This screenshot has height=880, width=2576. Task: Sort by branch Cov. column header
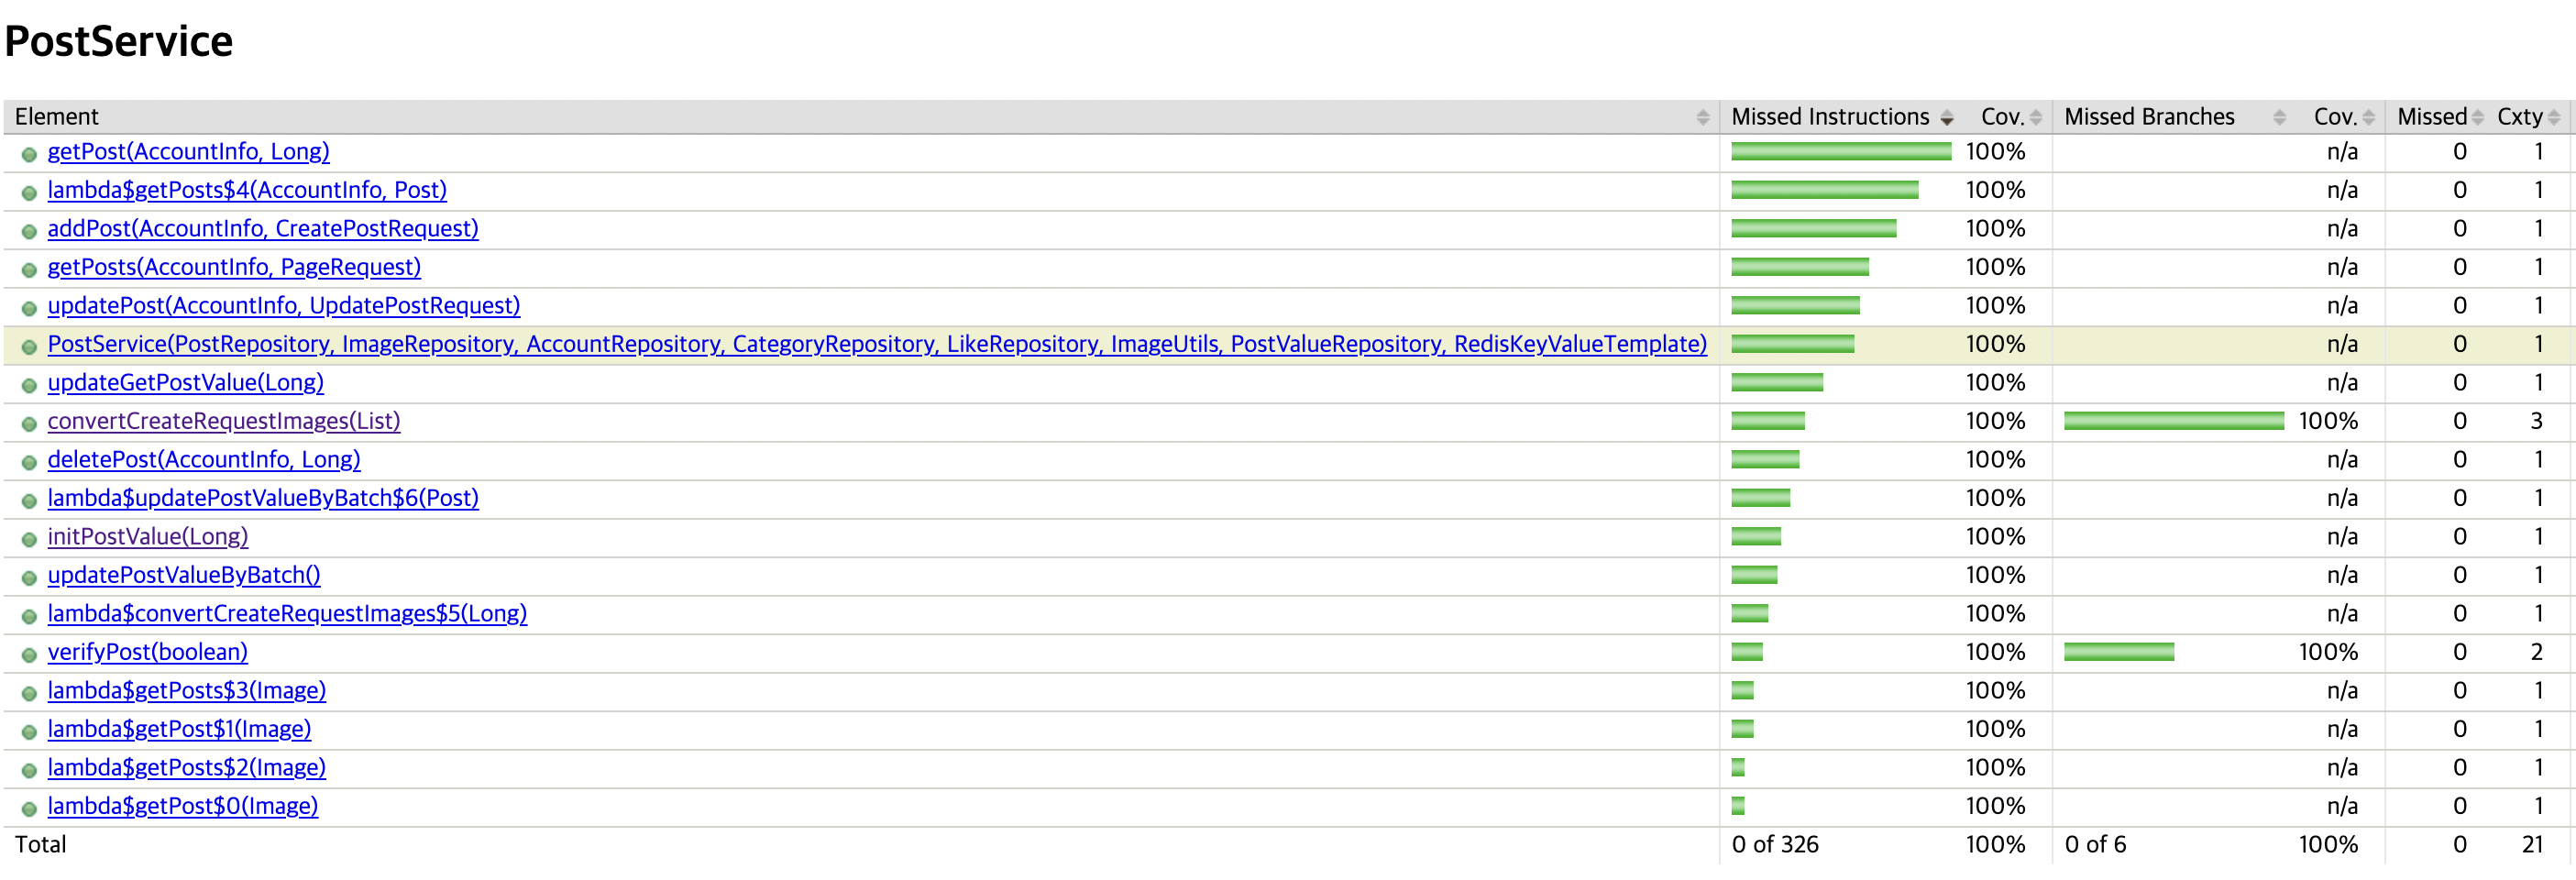[x=2341, y=117]
